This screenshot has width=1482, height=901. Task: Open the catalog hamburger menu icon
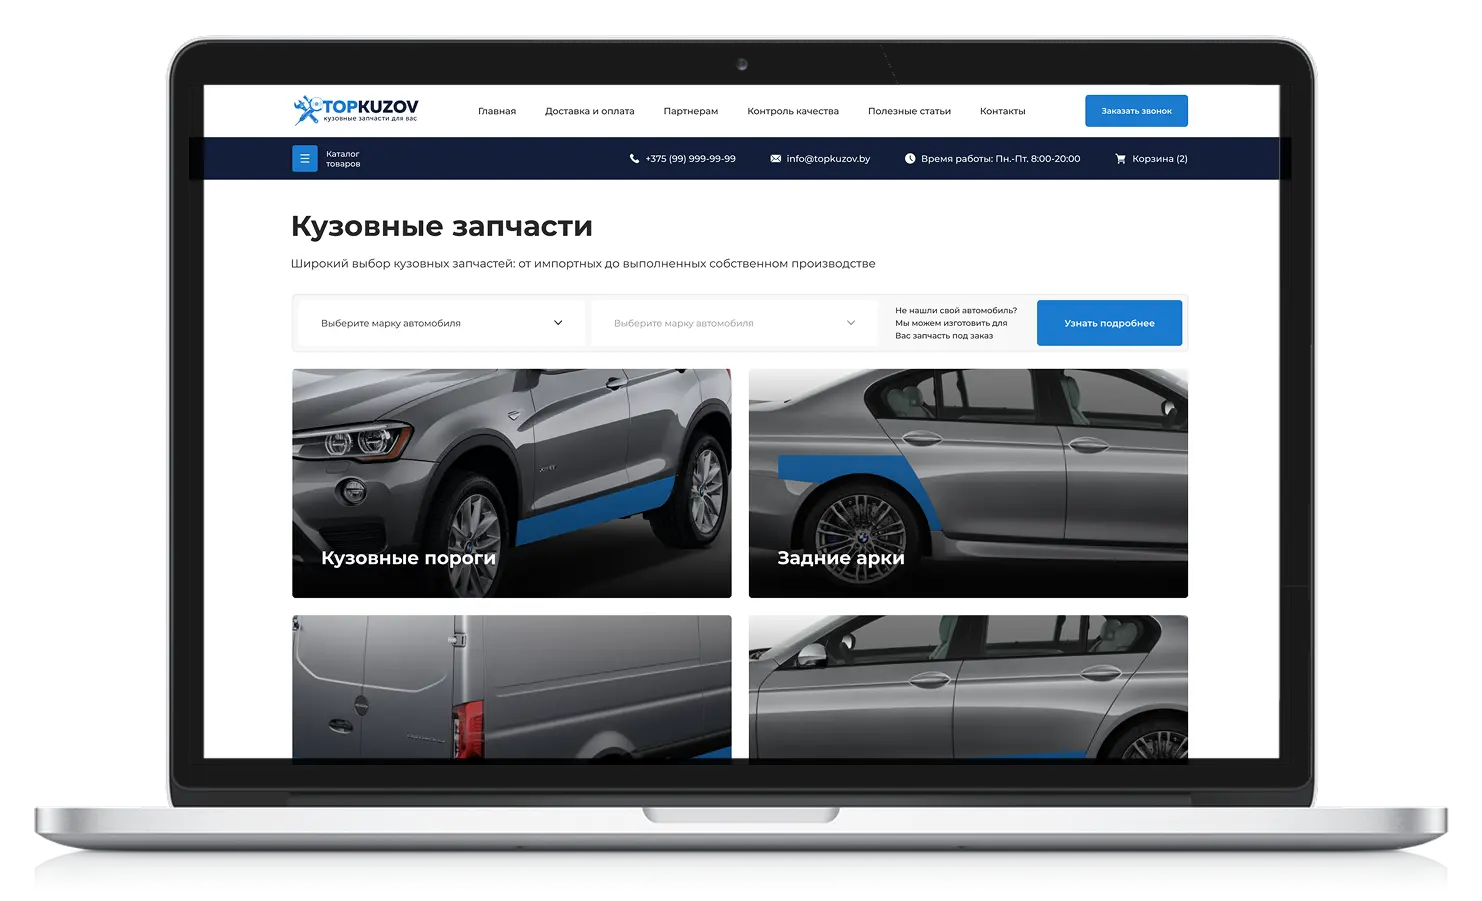(x=305, y=159)
